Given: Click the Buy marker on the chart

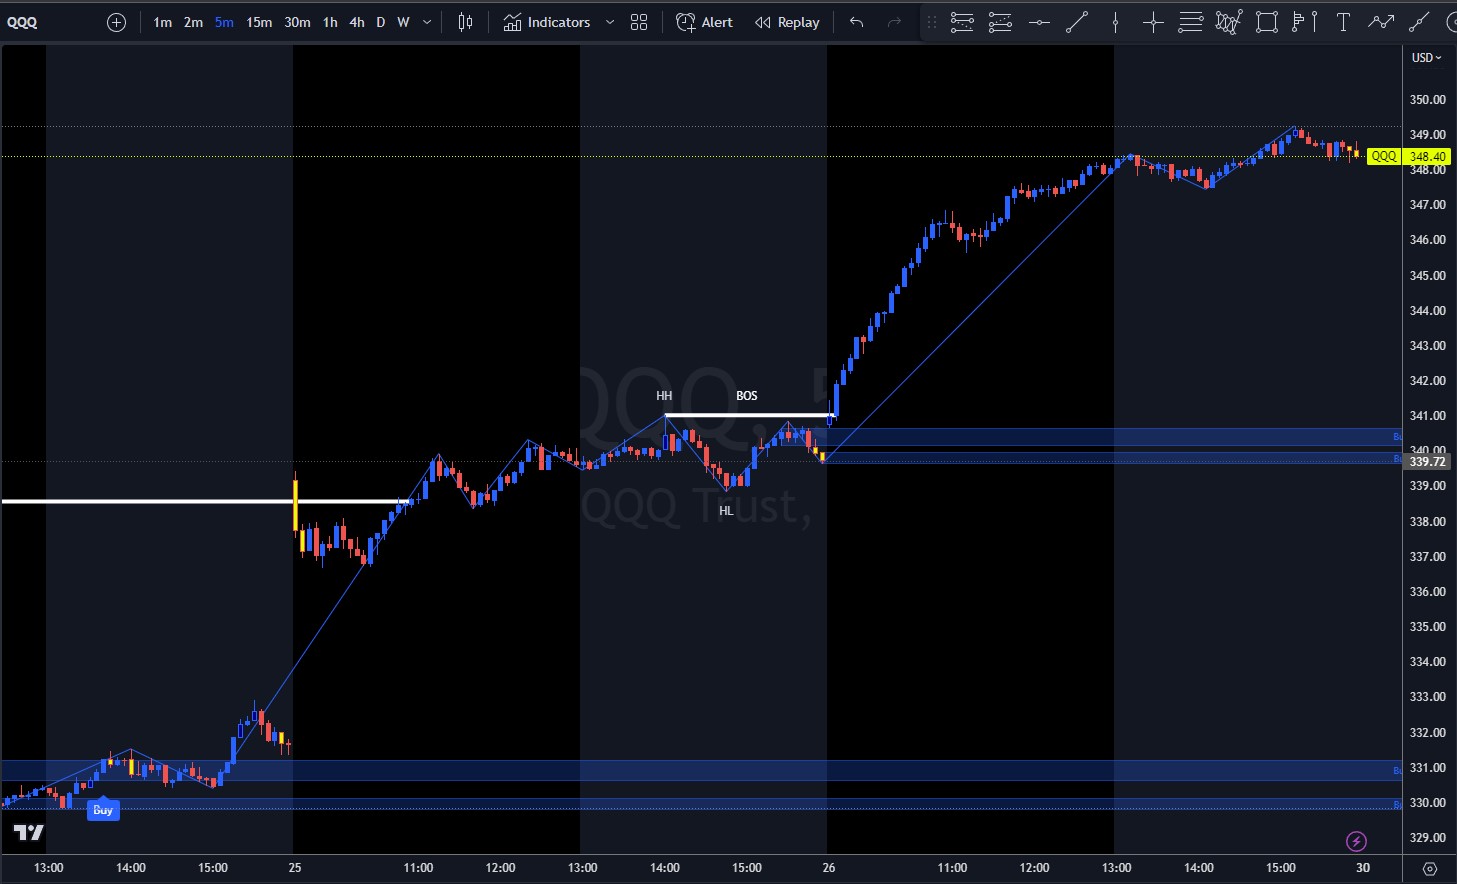Looking at the screenshot, I should (x=103, y=810).
